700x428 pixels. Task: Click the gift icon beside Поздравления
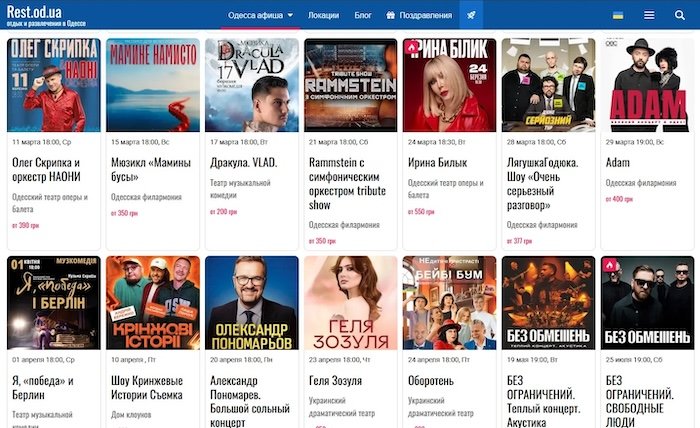(x=392, y=16)
